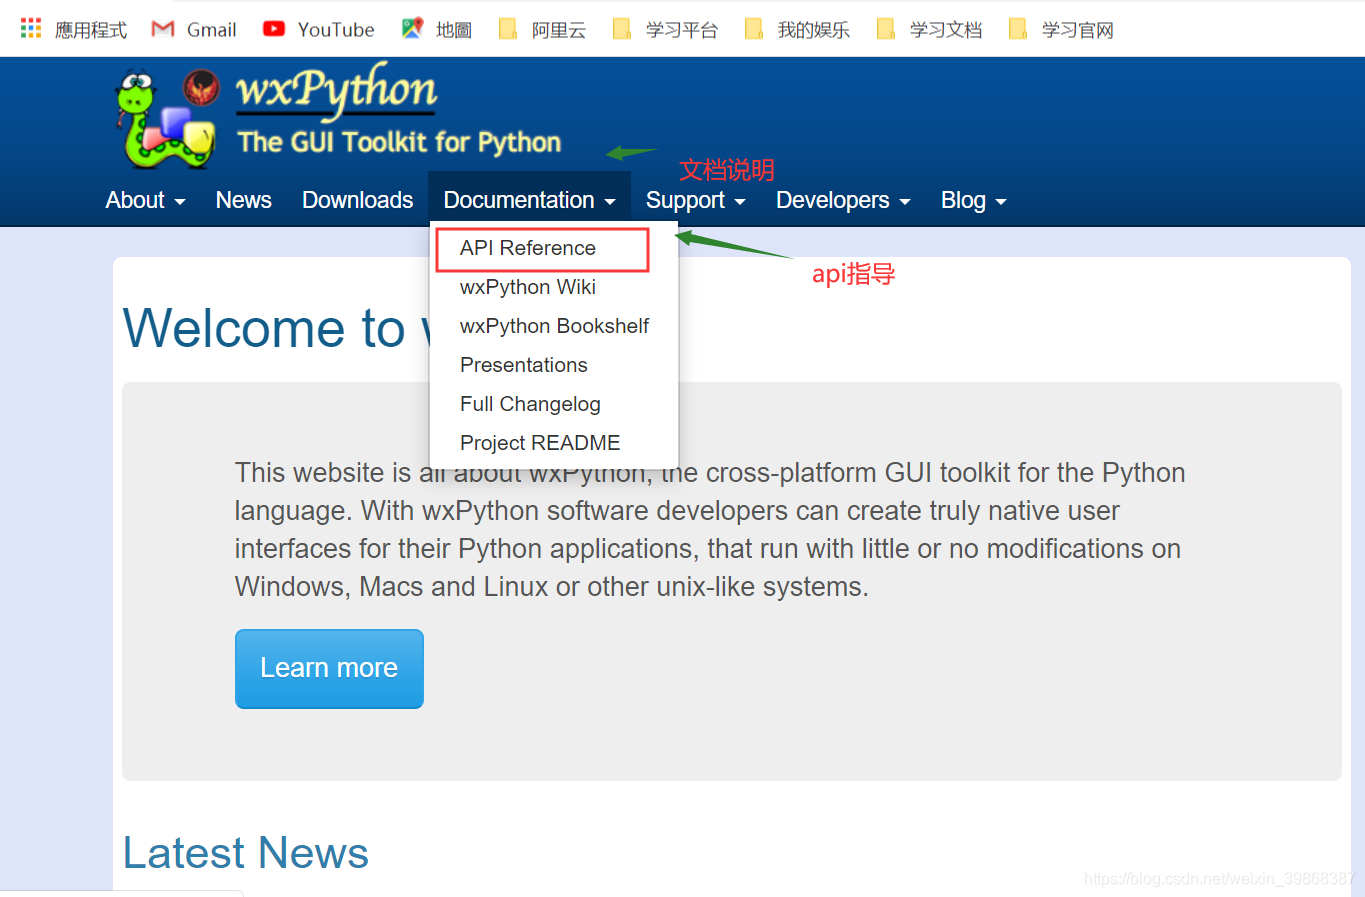Click the Learn more button

point(329,668)
